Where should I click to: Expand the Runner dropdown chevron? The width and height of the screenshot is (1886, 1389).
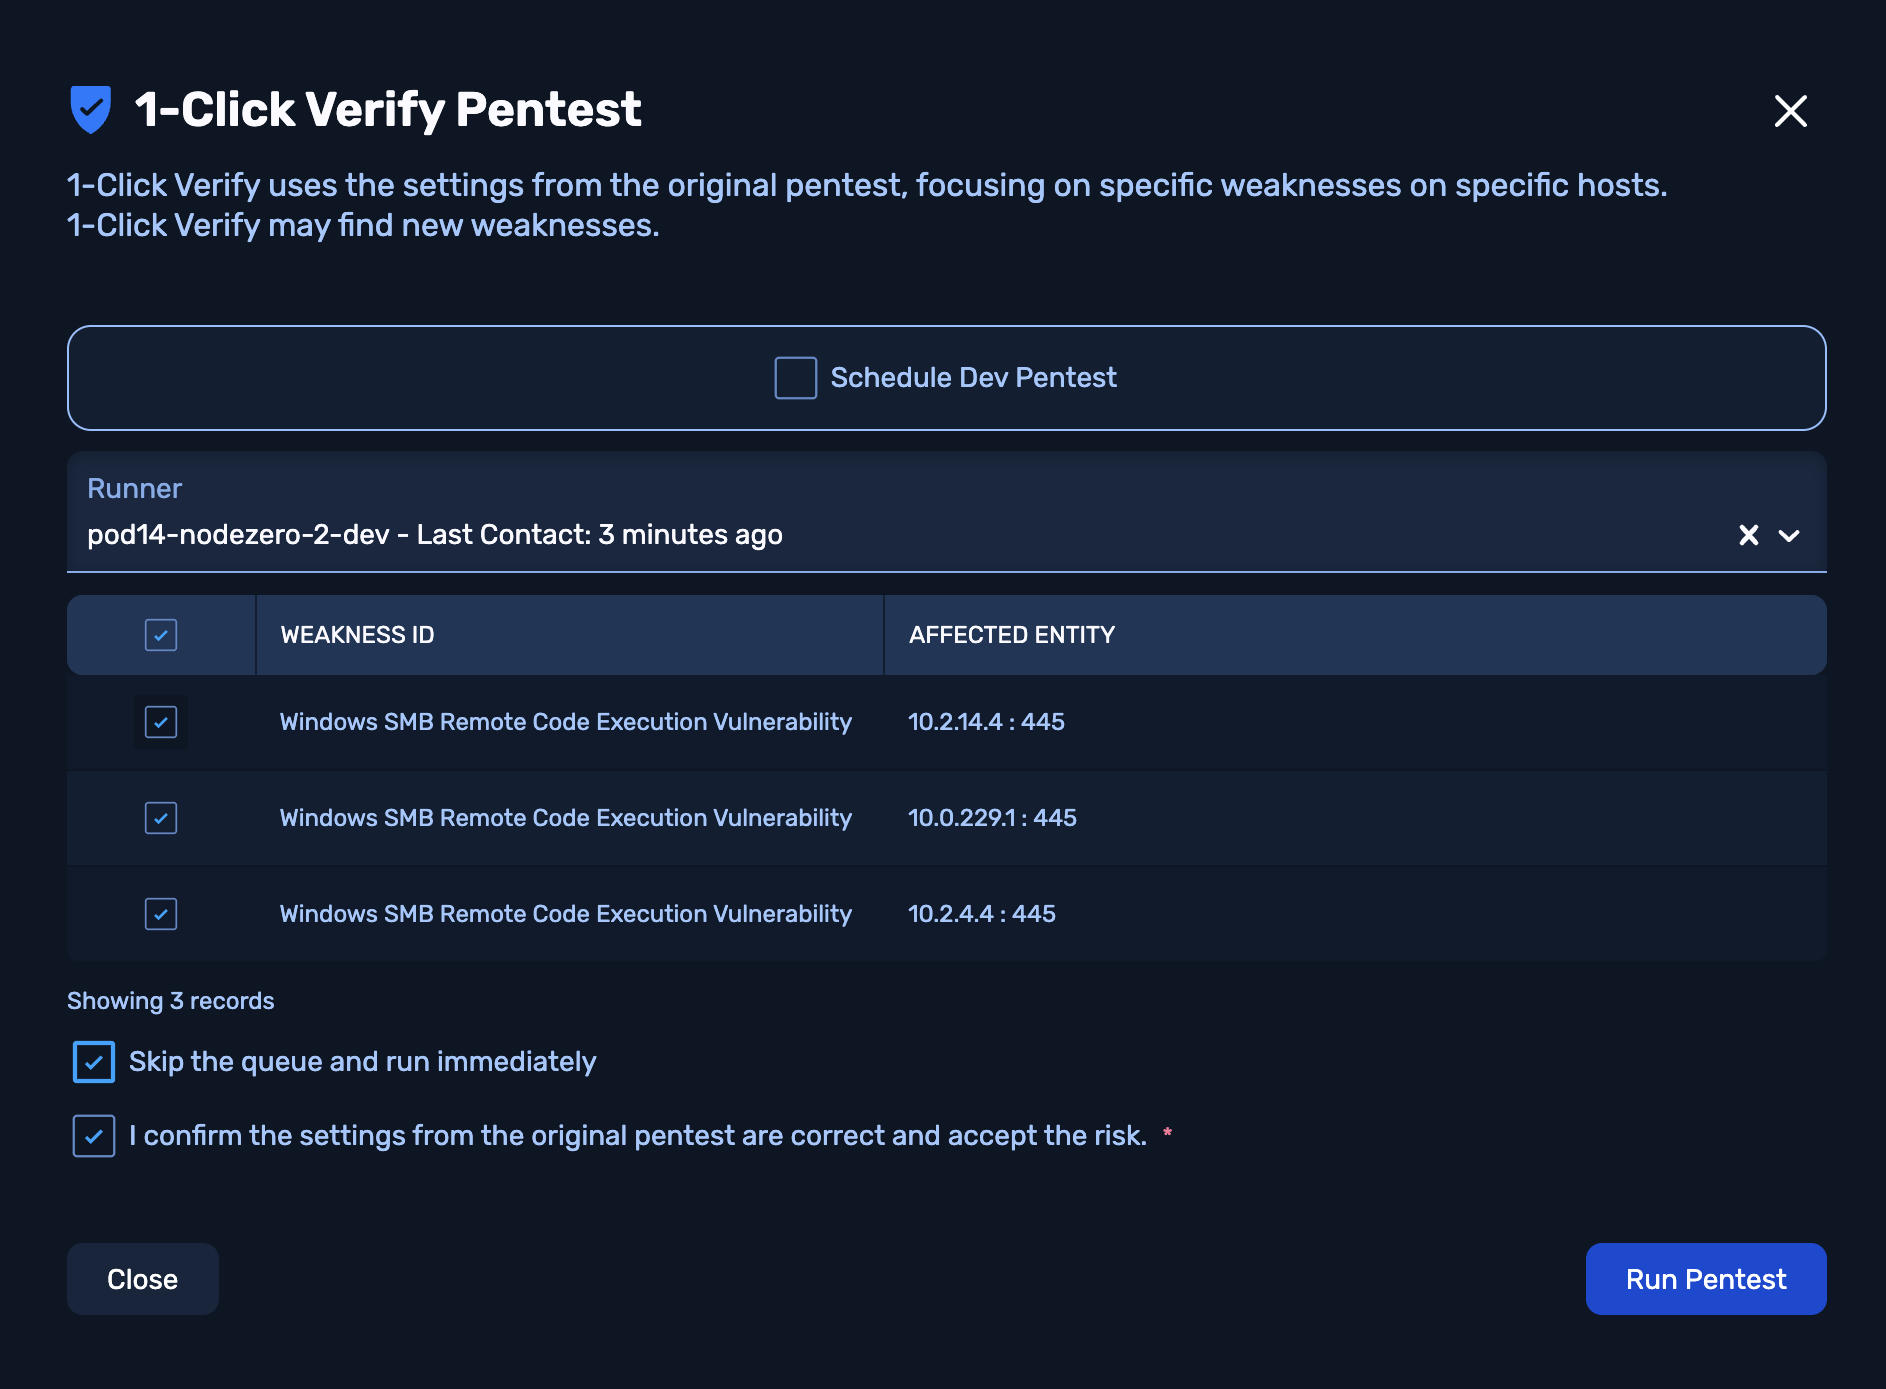[x=1789, y=535]
